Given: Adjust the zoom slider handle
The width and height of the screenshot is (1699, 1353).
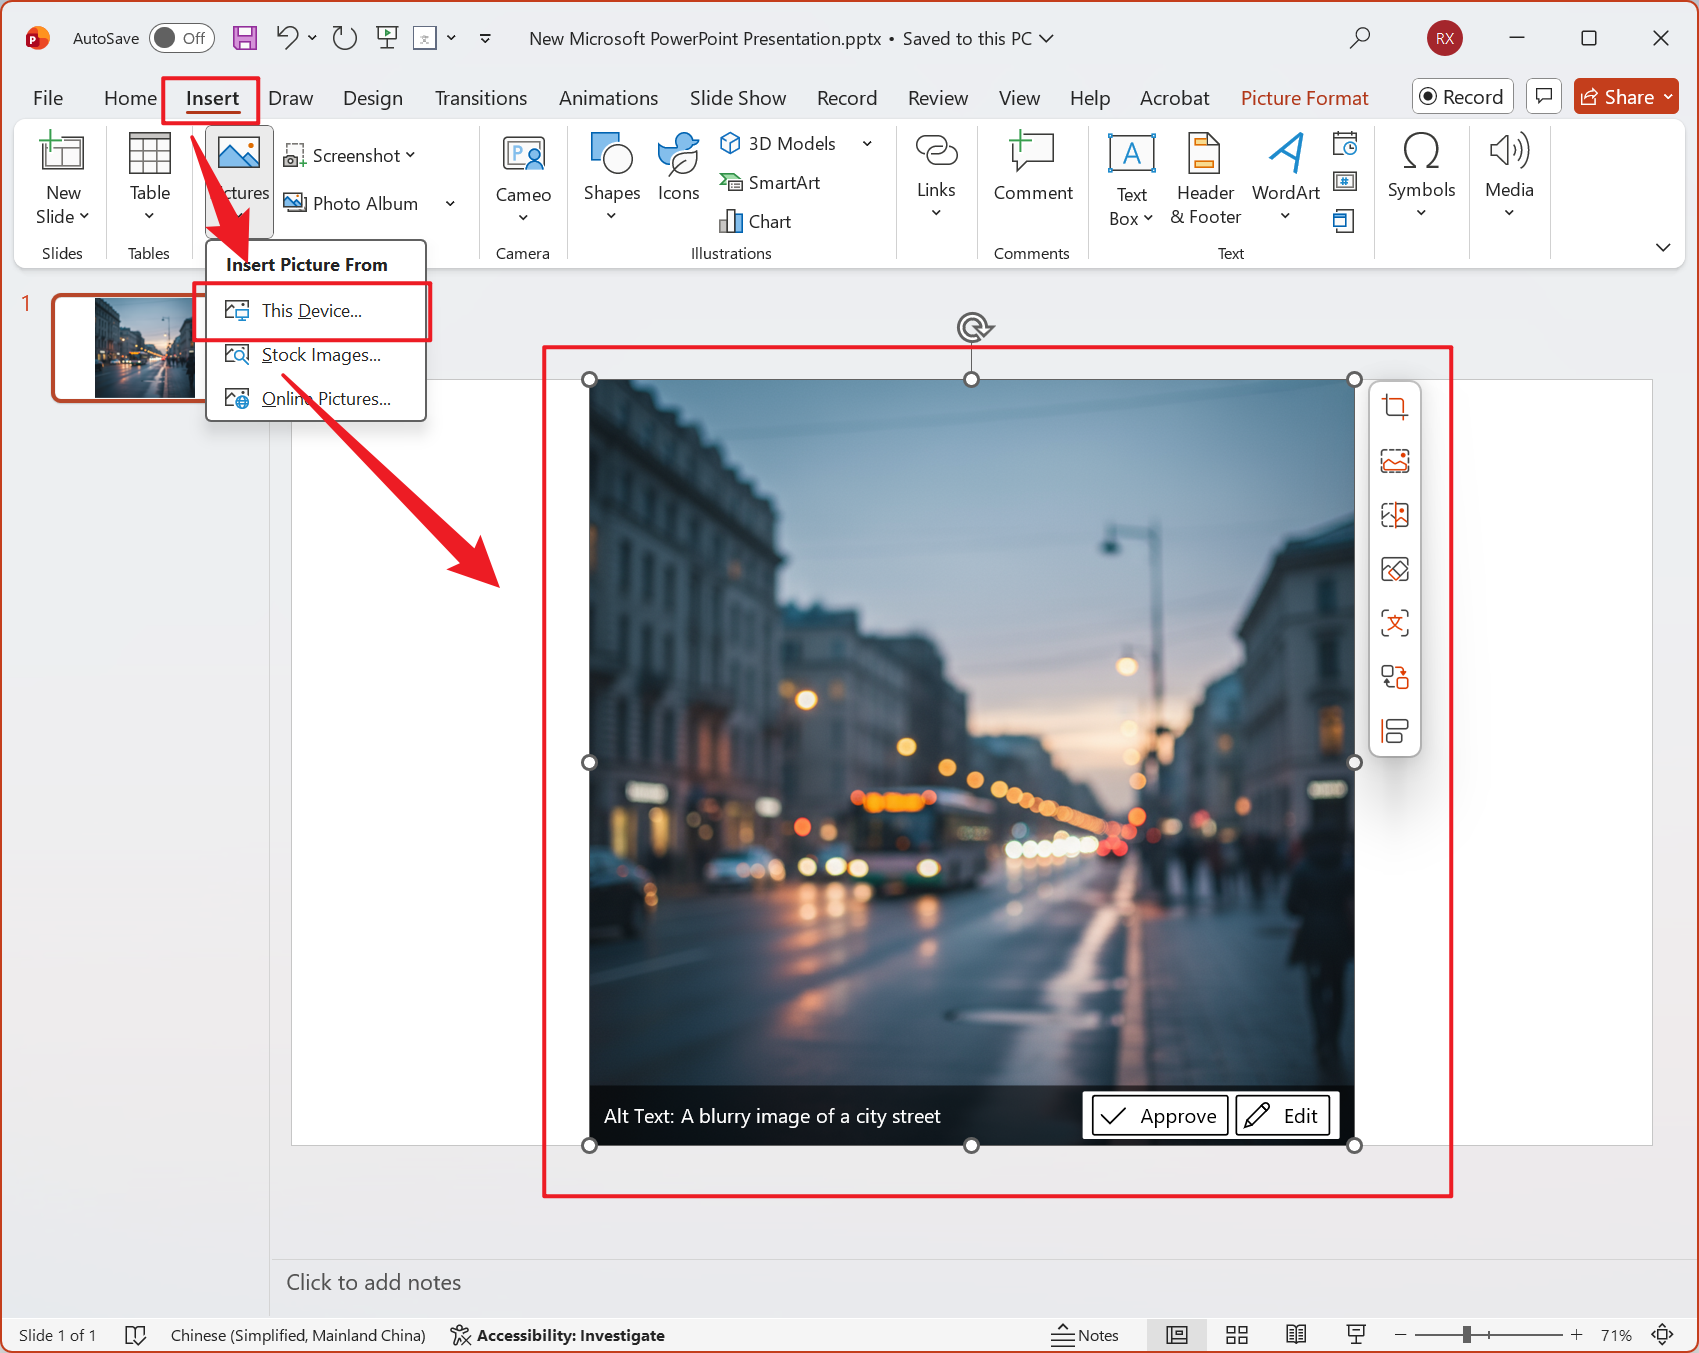Looking at the screenshot, I should click(x=1466, y=1335).
